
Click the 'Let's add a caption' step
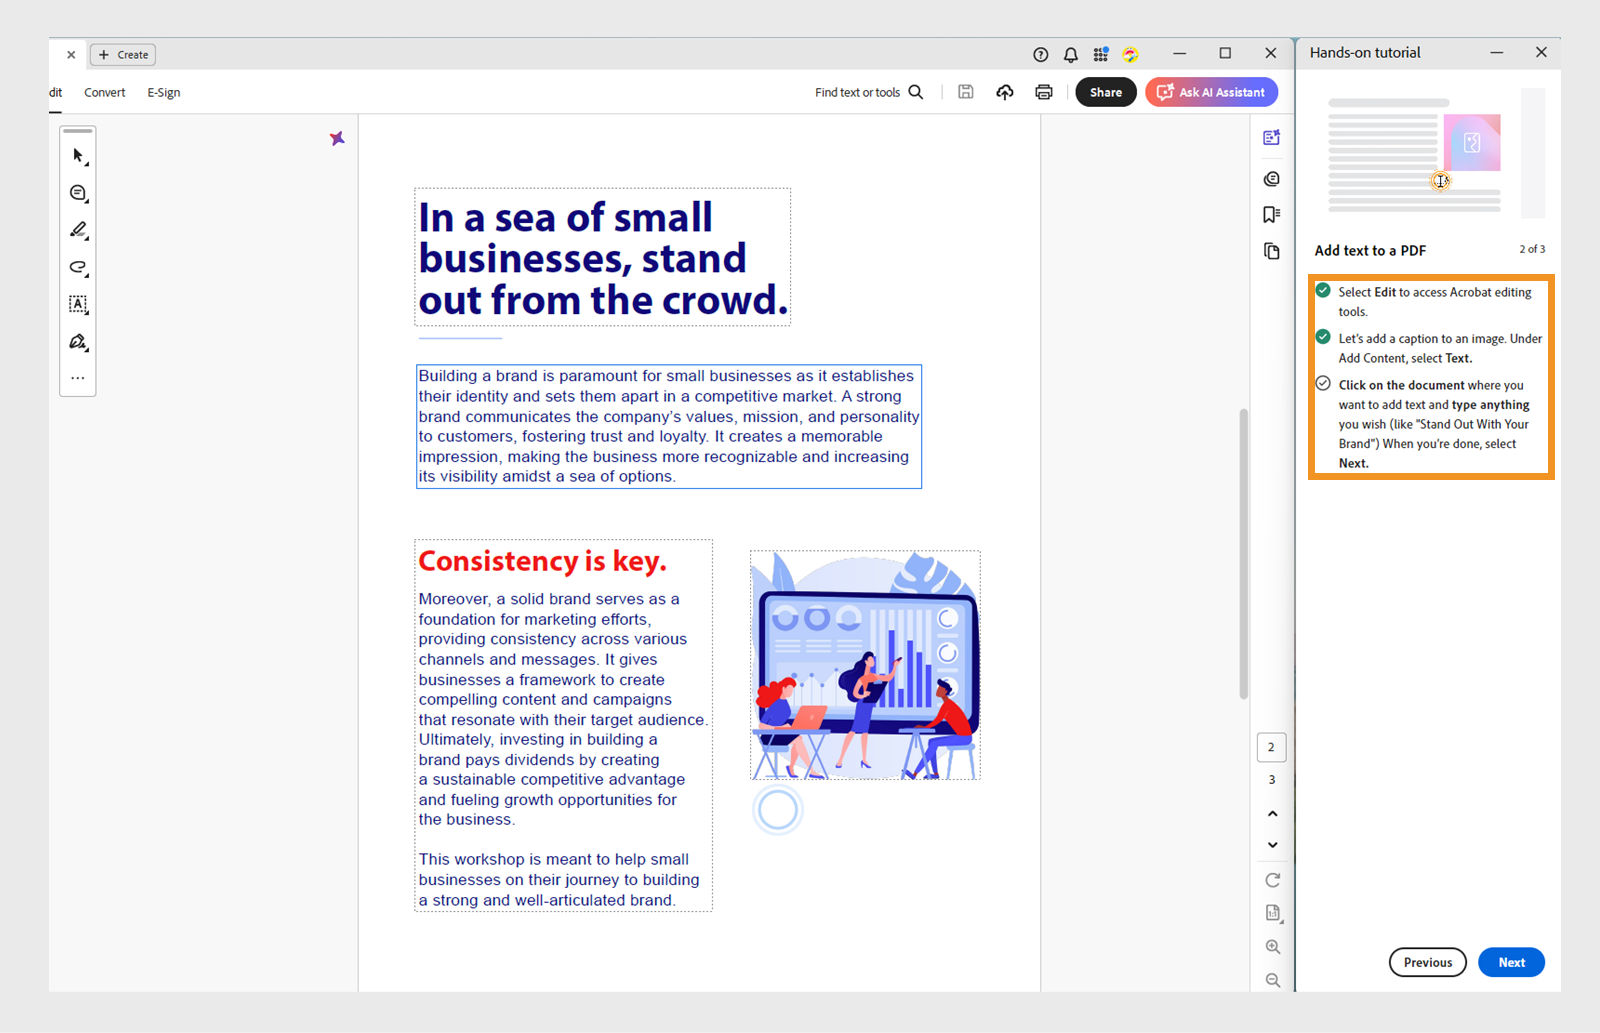pyautogui.click(x=1440, y=348)
